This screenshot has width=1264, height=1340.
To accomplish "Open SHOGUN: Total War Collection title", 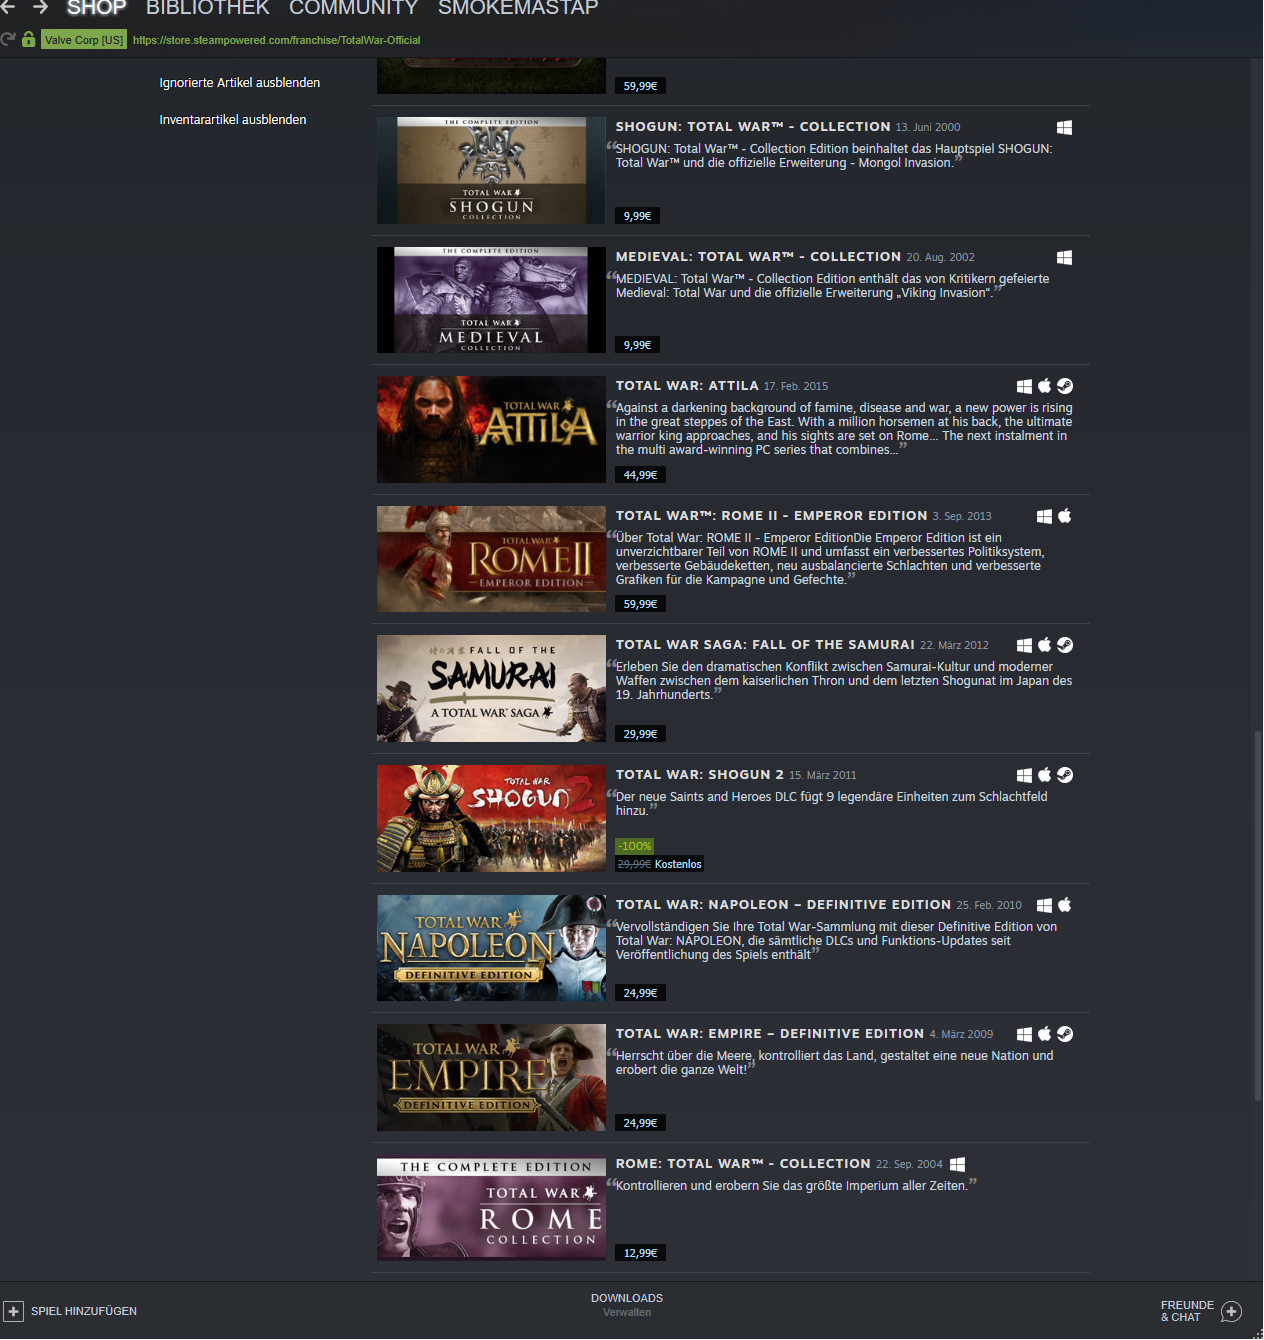I will tap(753, 127).
